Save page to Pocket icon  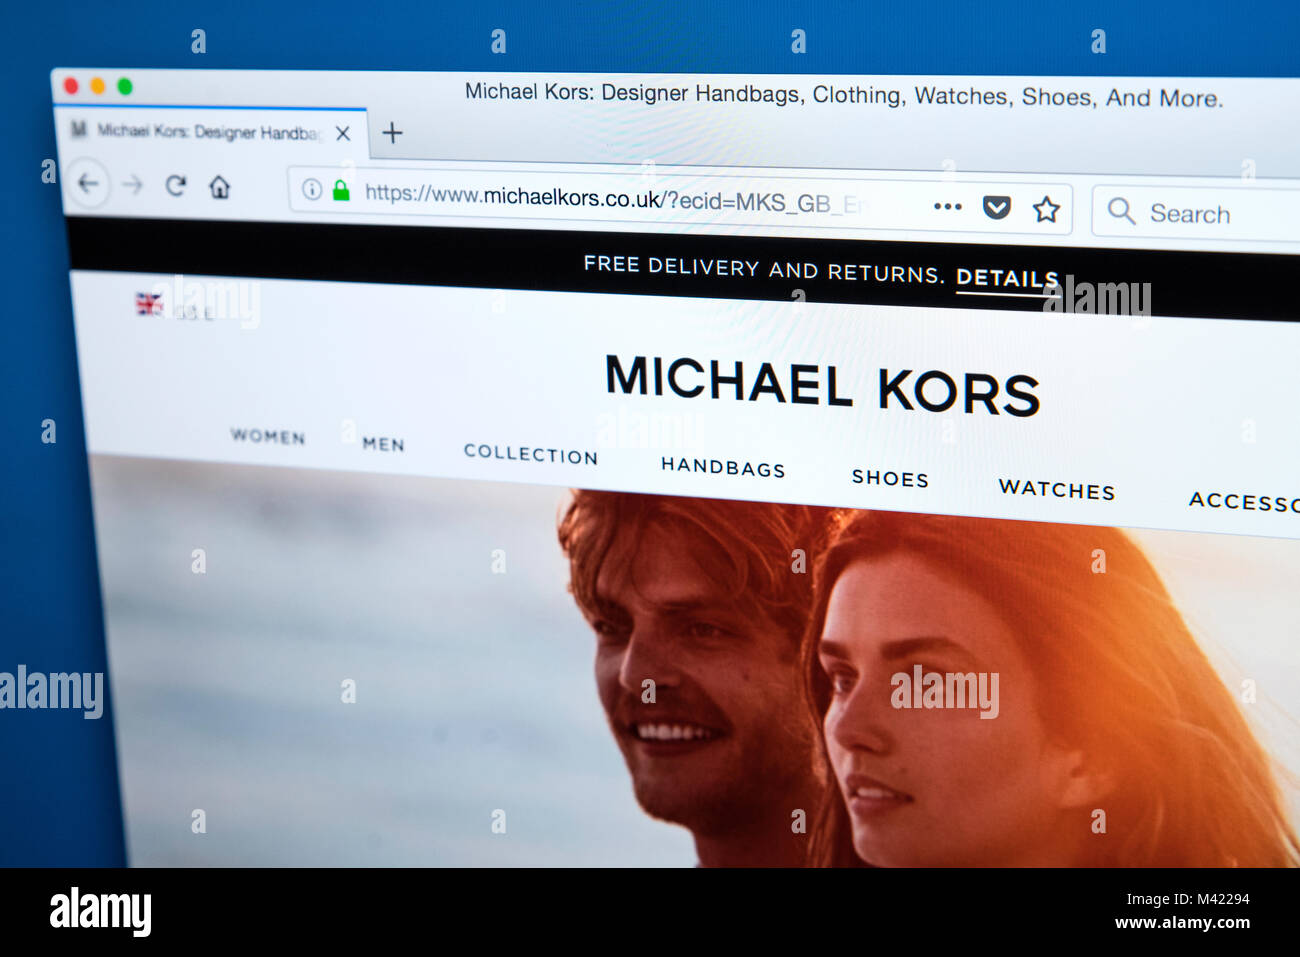click(996, 207)
